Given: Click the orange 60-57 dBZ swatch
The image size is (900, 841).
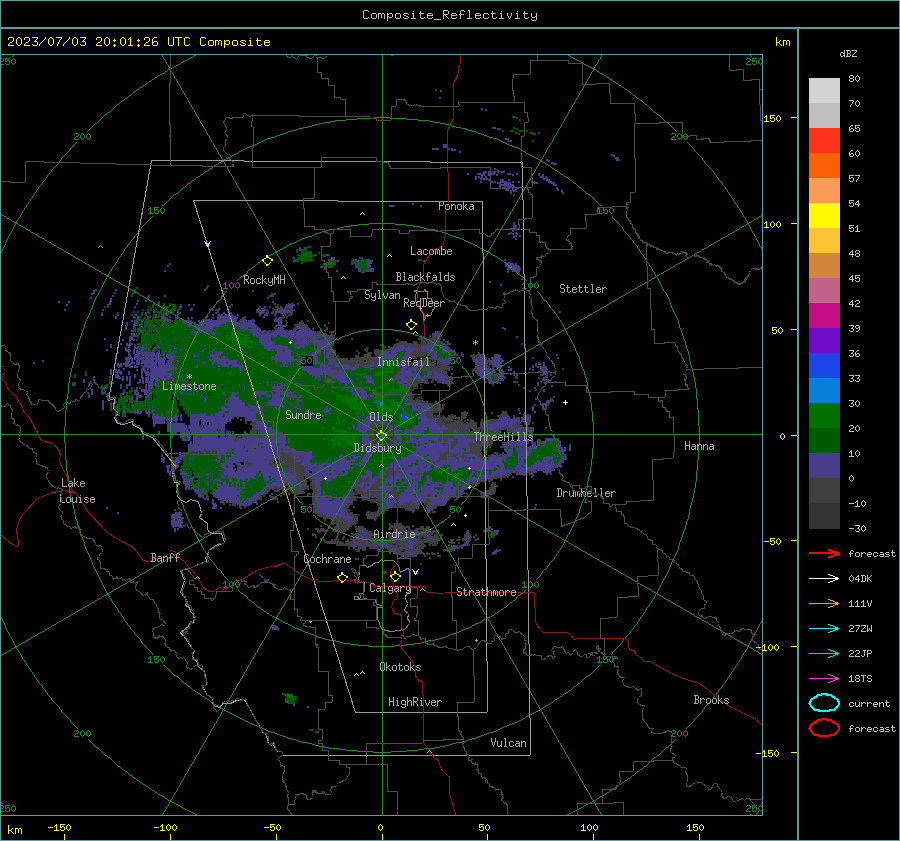Looking at the screenshot, I should (x=824, y=166).
